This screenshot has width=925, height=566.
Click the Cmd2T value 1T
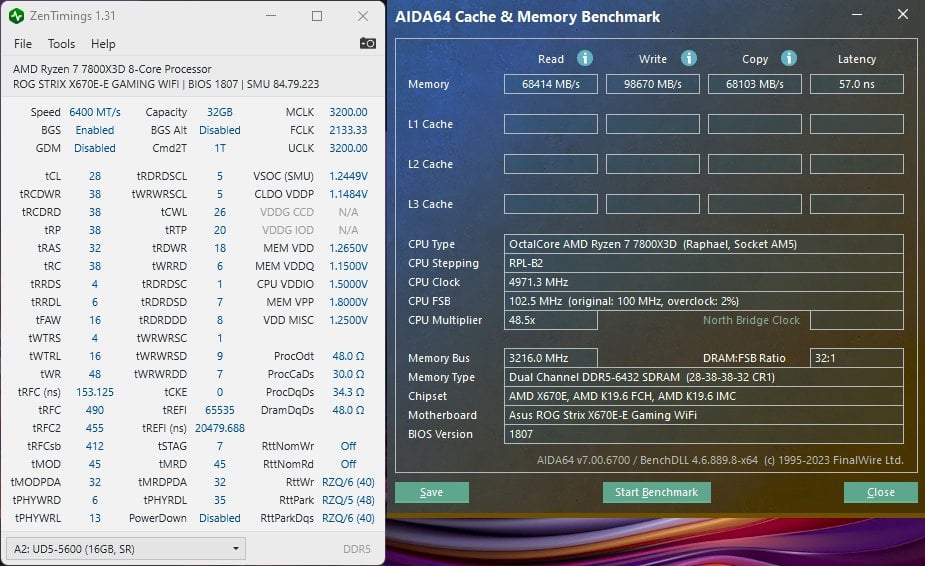(x=219, y=148)
